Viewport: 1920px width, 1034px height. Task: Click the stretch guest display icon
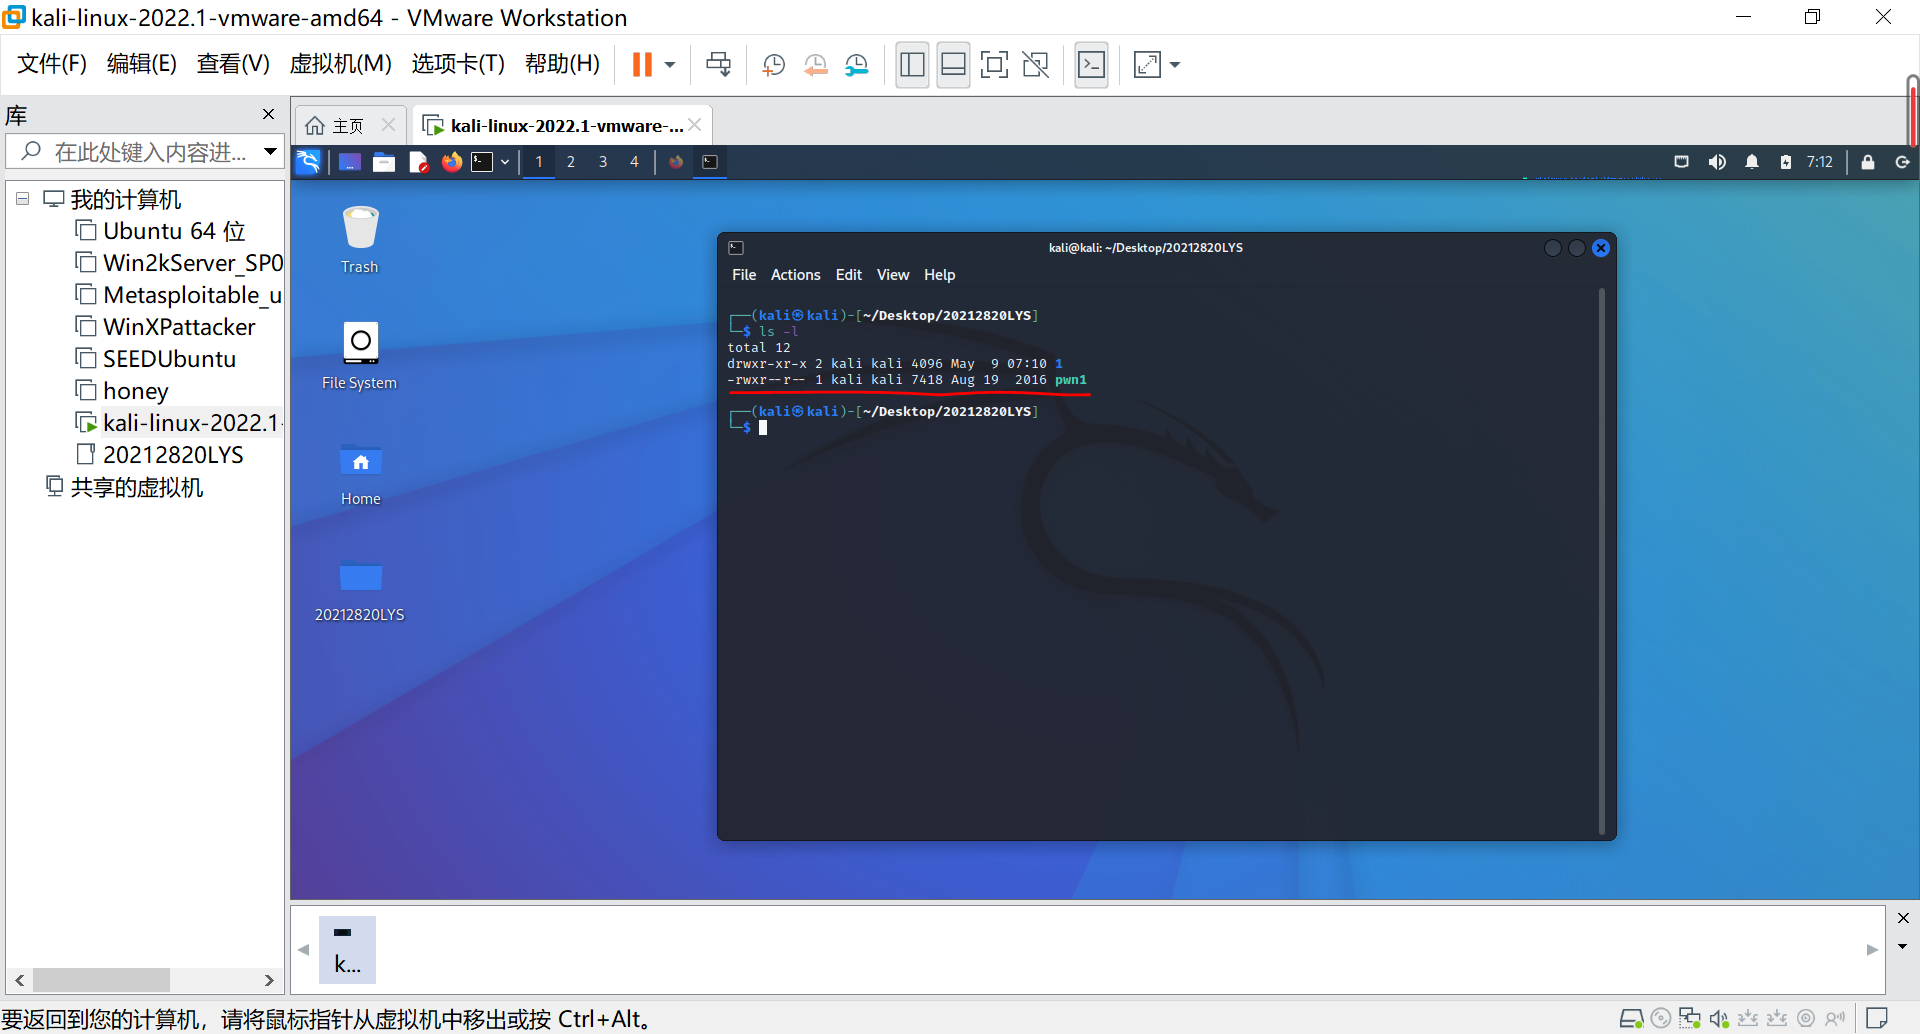(x=1147, y=65)
